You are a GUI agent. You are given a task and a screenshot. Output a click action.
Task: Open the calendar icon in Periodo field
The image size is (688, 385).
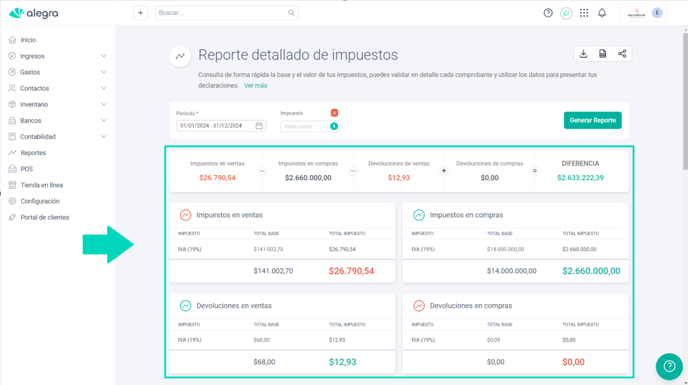(259, 126)
